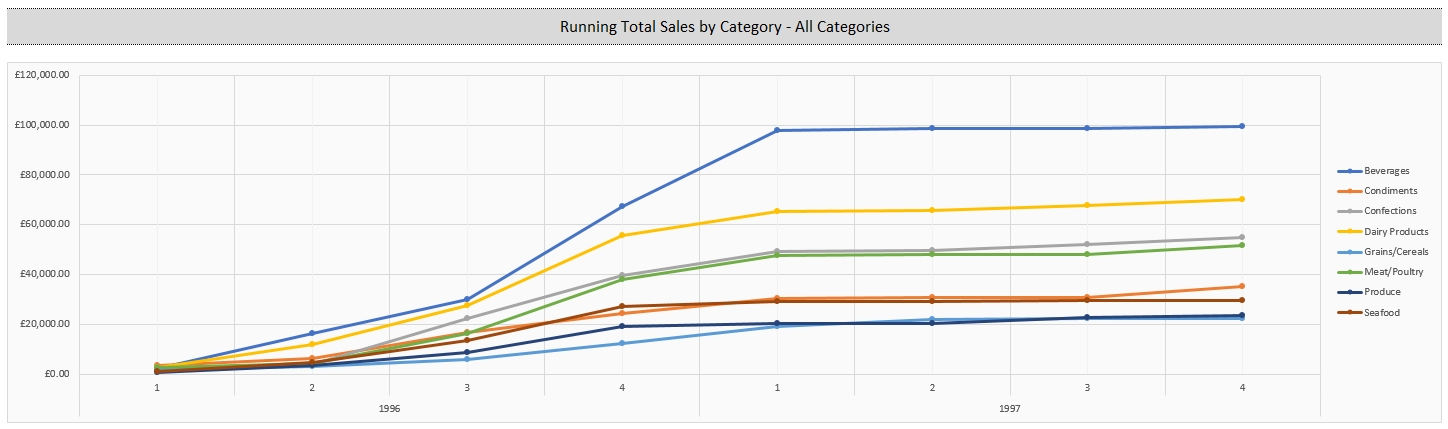Click the 1996 year axis label
Image resolution: width=1448 pixels, height=429 pixels.
point(390,409)
